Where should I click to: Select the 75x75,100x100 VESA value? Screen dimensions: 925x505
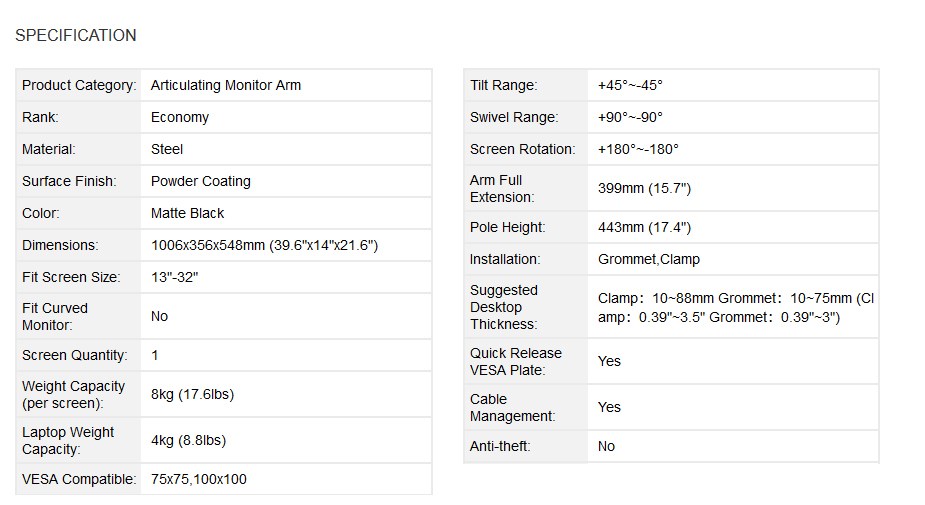pyautogui.click(x=199, y=479)
